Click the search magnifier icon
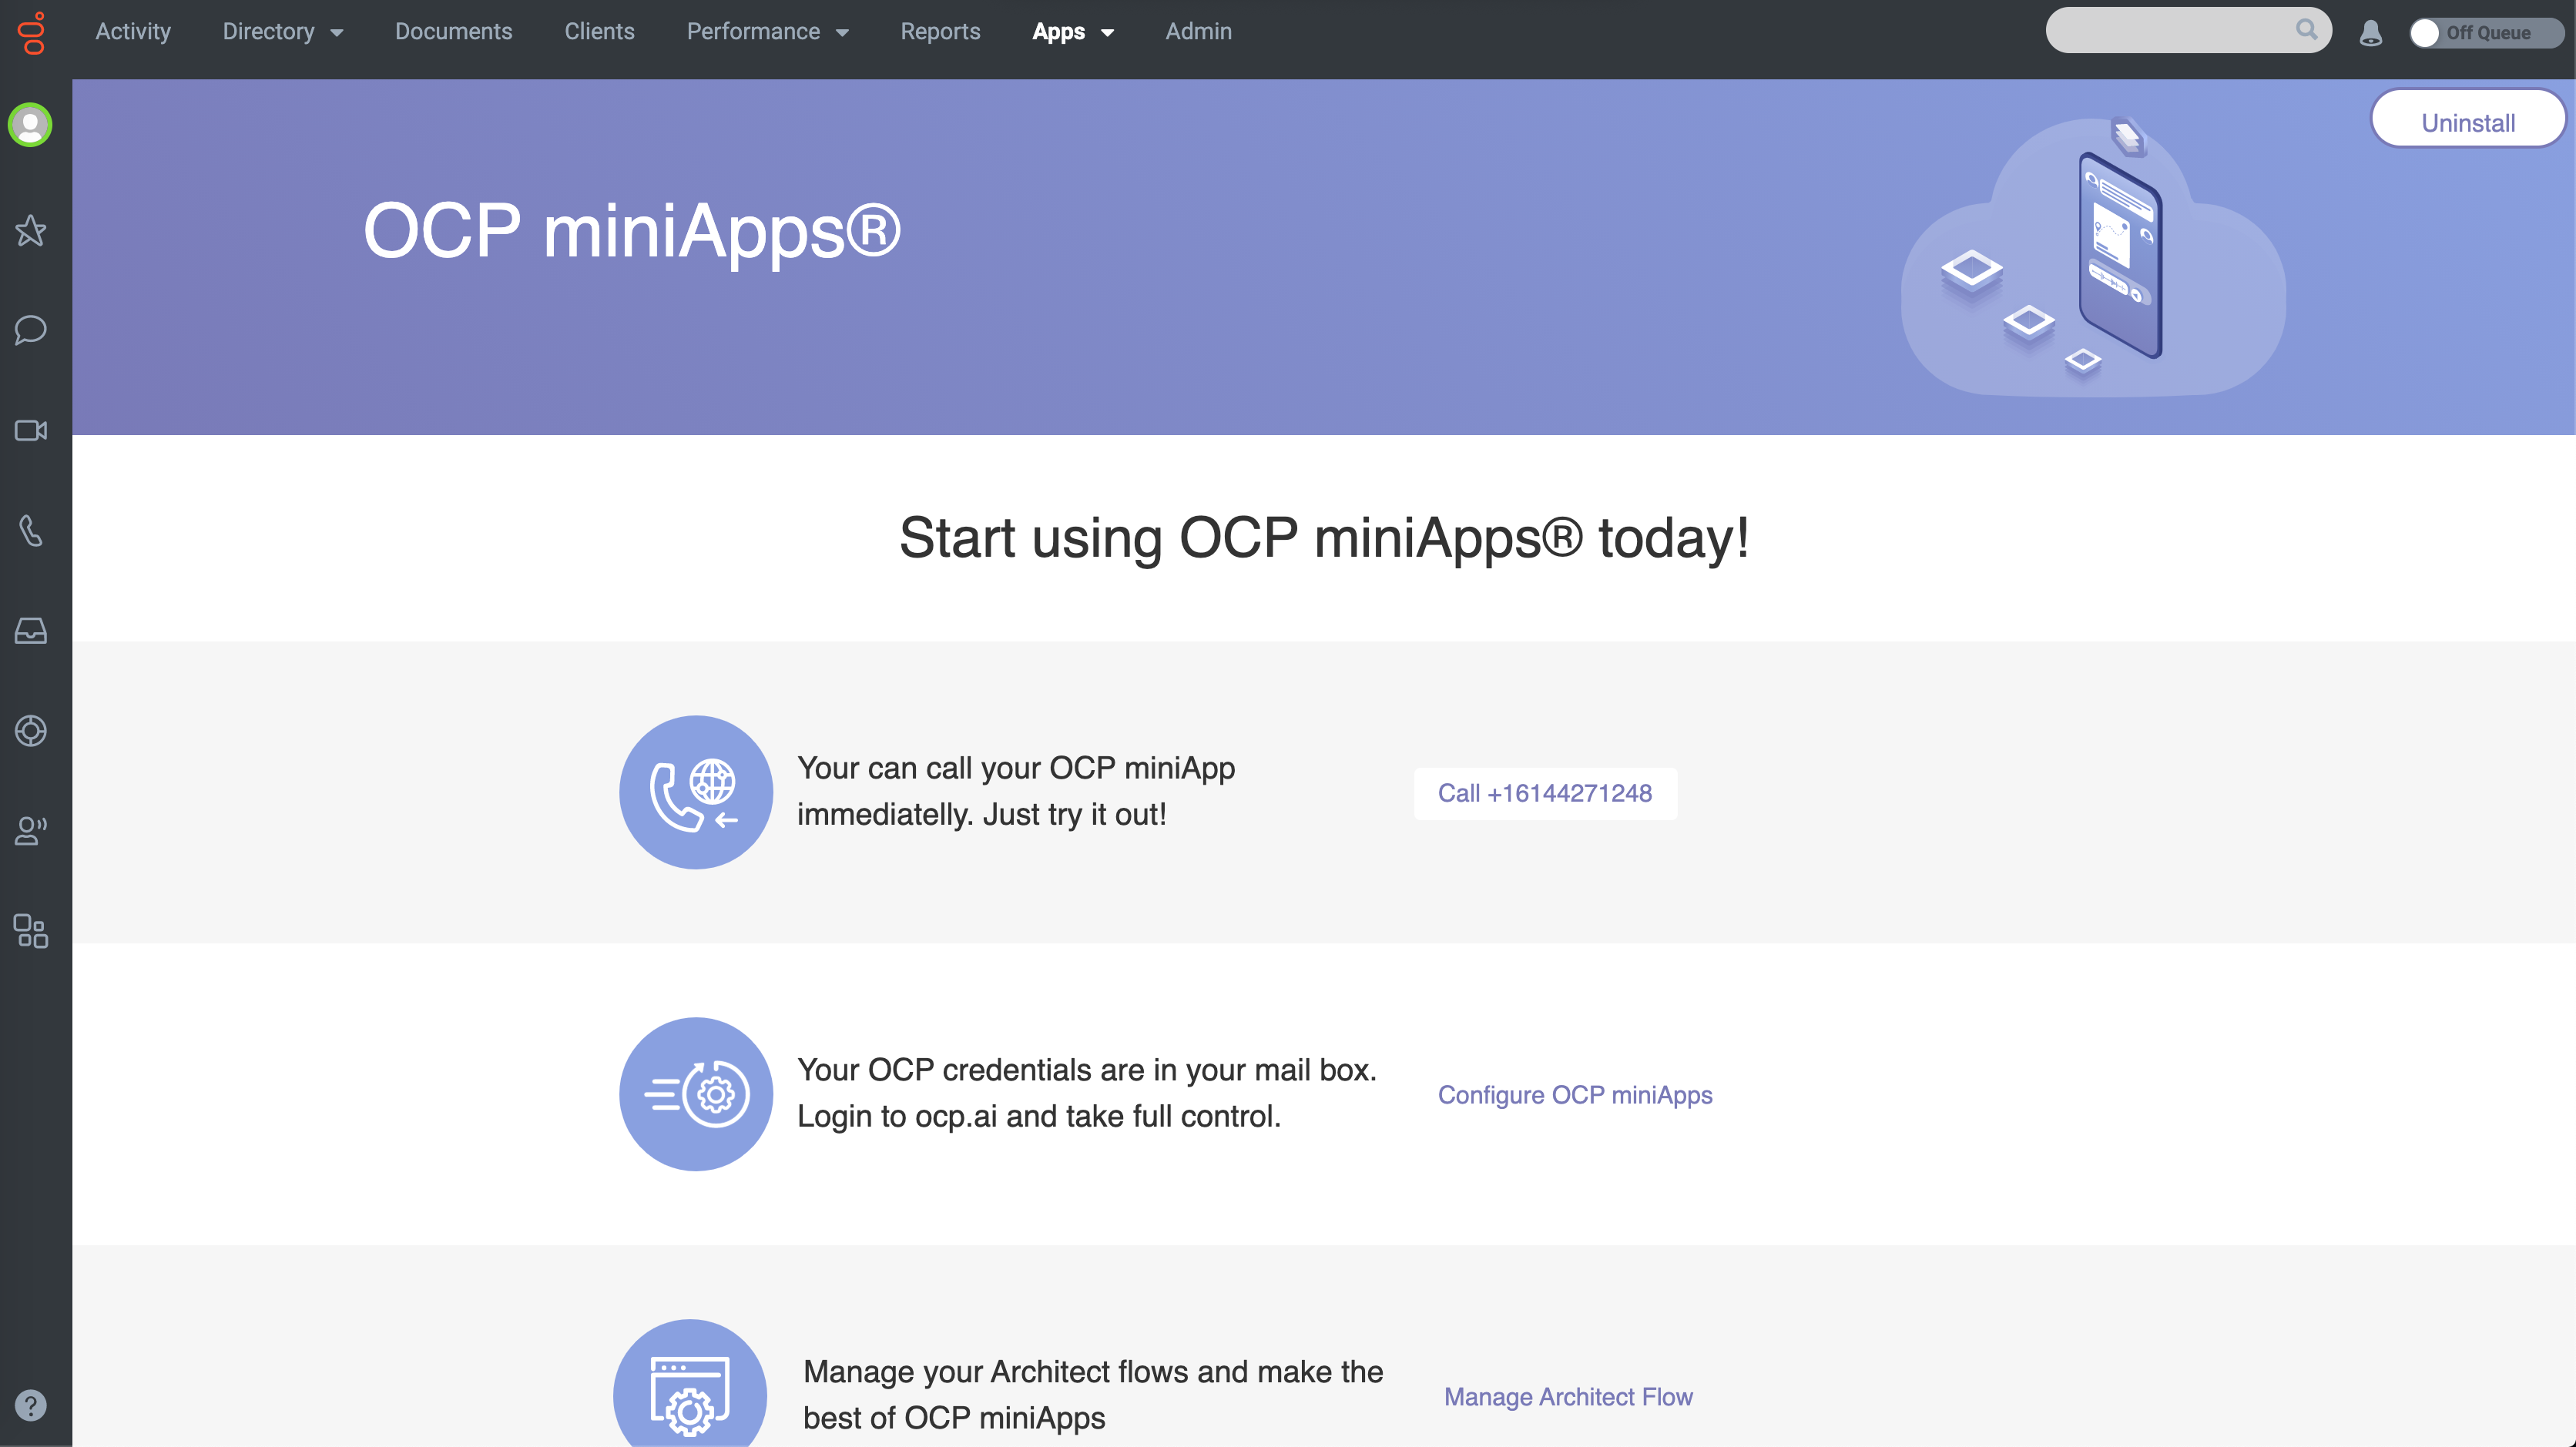Viewport: 2576px width, 1447px height. pos(2306,30)
